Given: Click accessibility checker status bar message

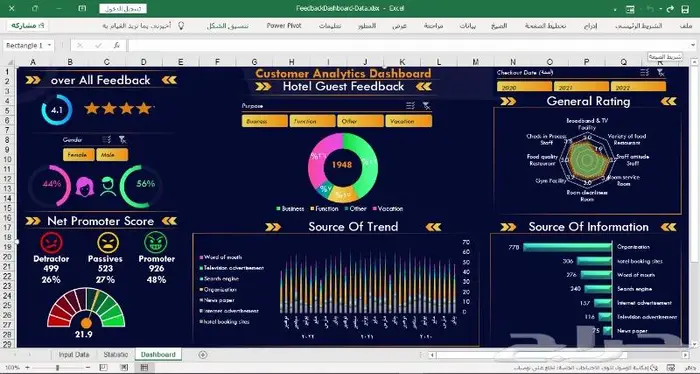Looking at the screenshot, I should point(586,368).
